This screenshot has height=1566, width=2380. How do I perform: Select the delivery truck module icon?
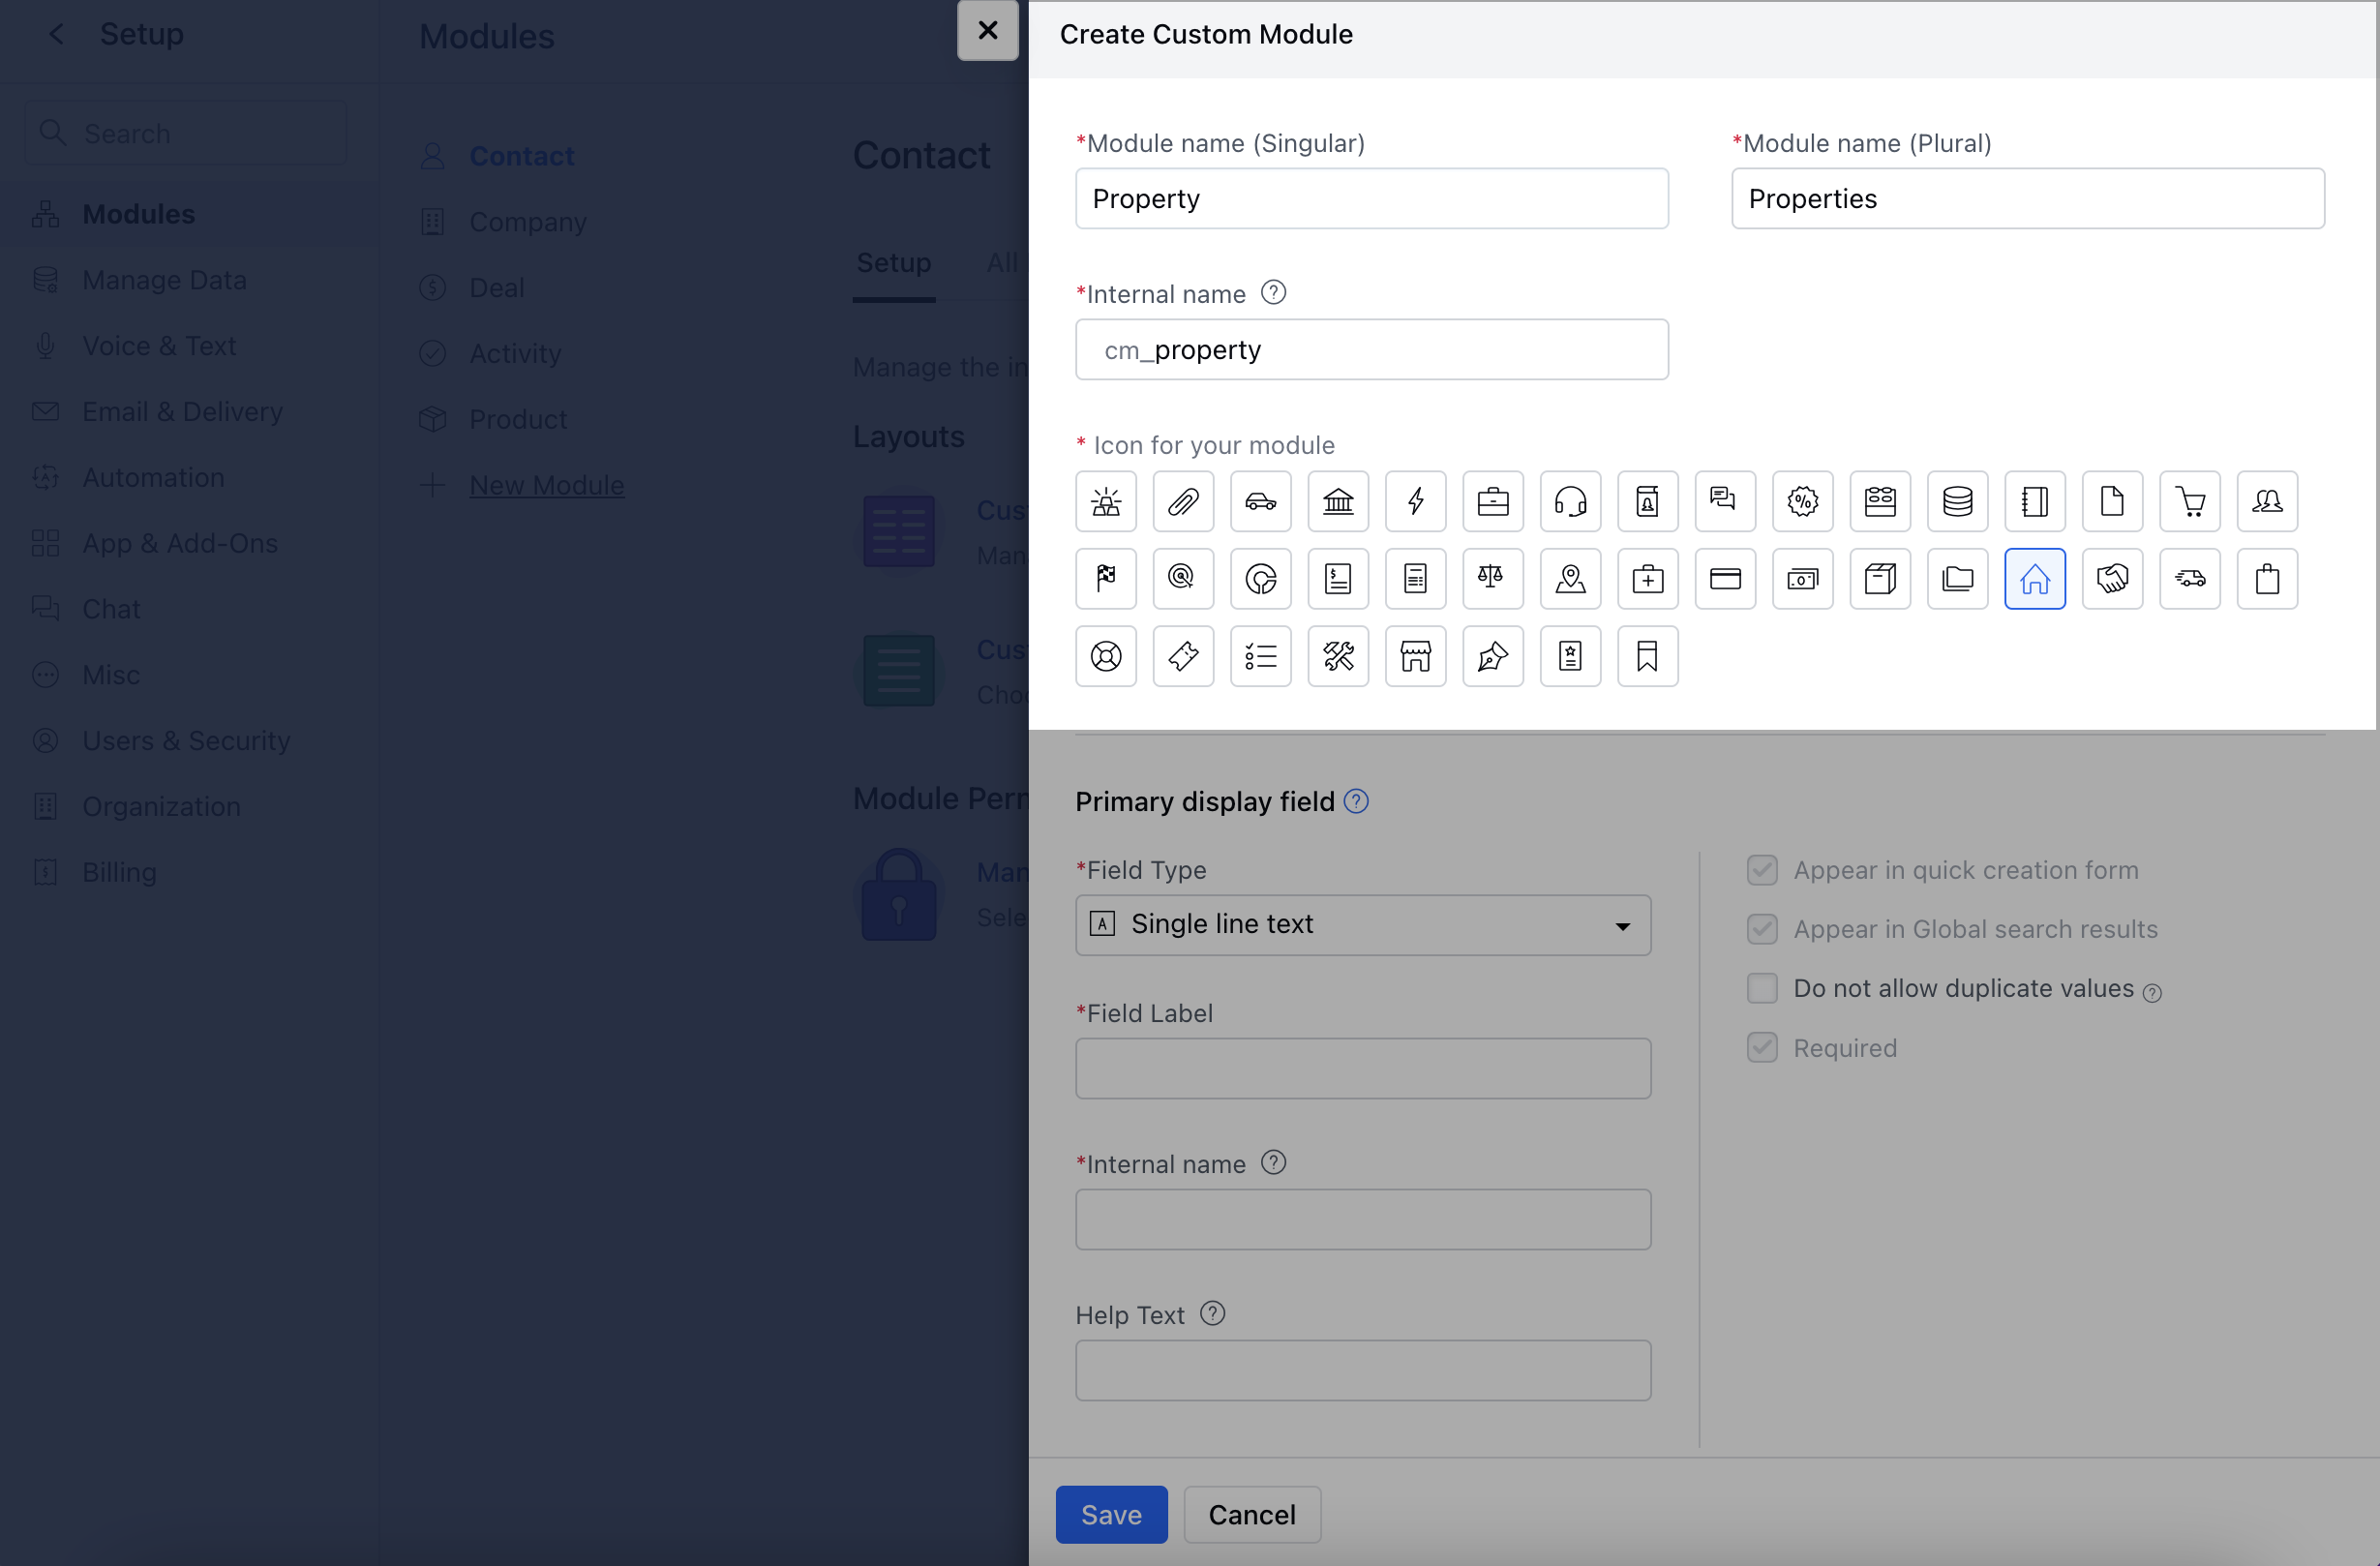[x=2190, y=578]
